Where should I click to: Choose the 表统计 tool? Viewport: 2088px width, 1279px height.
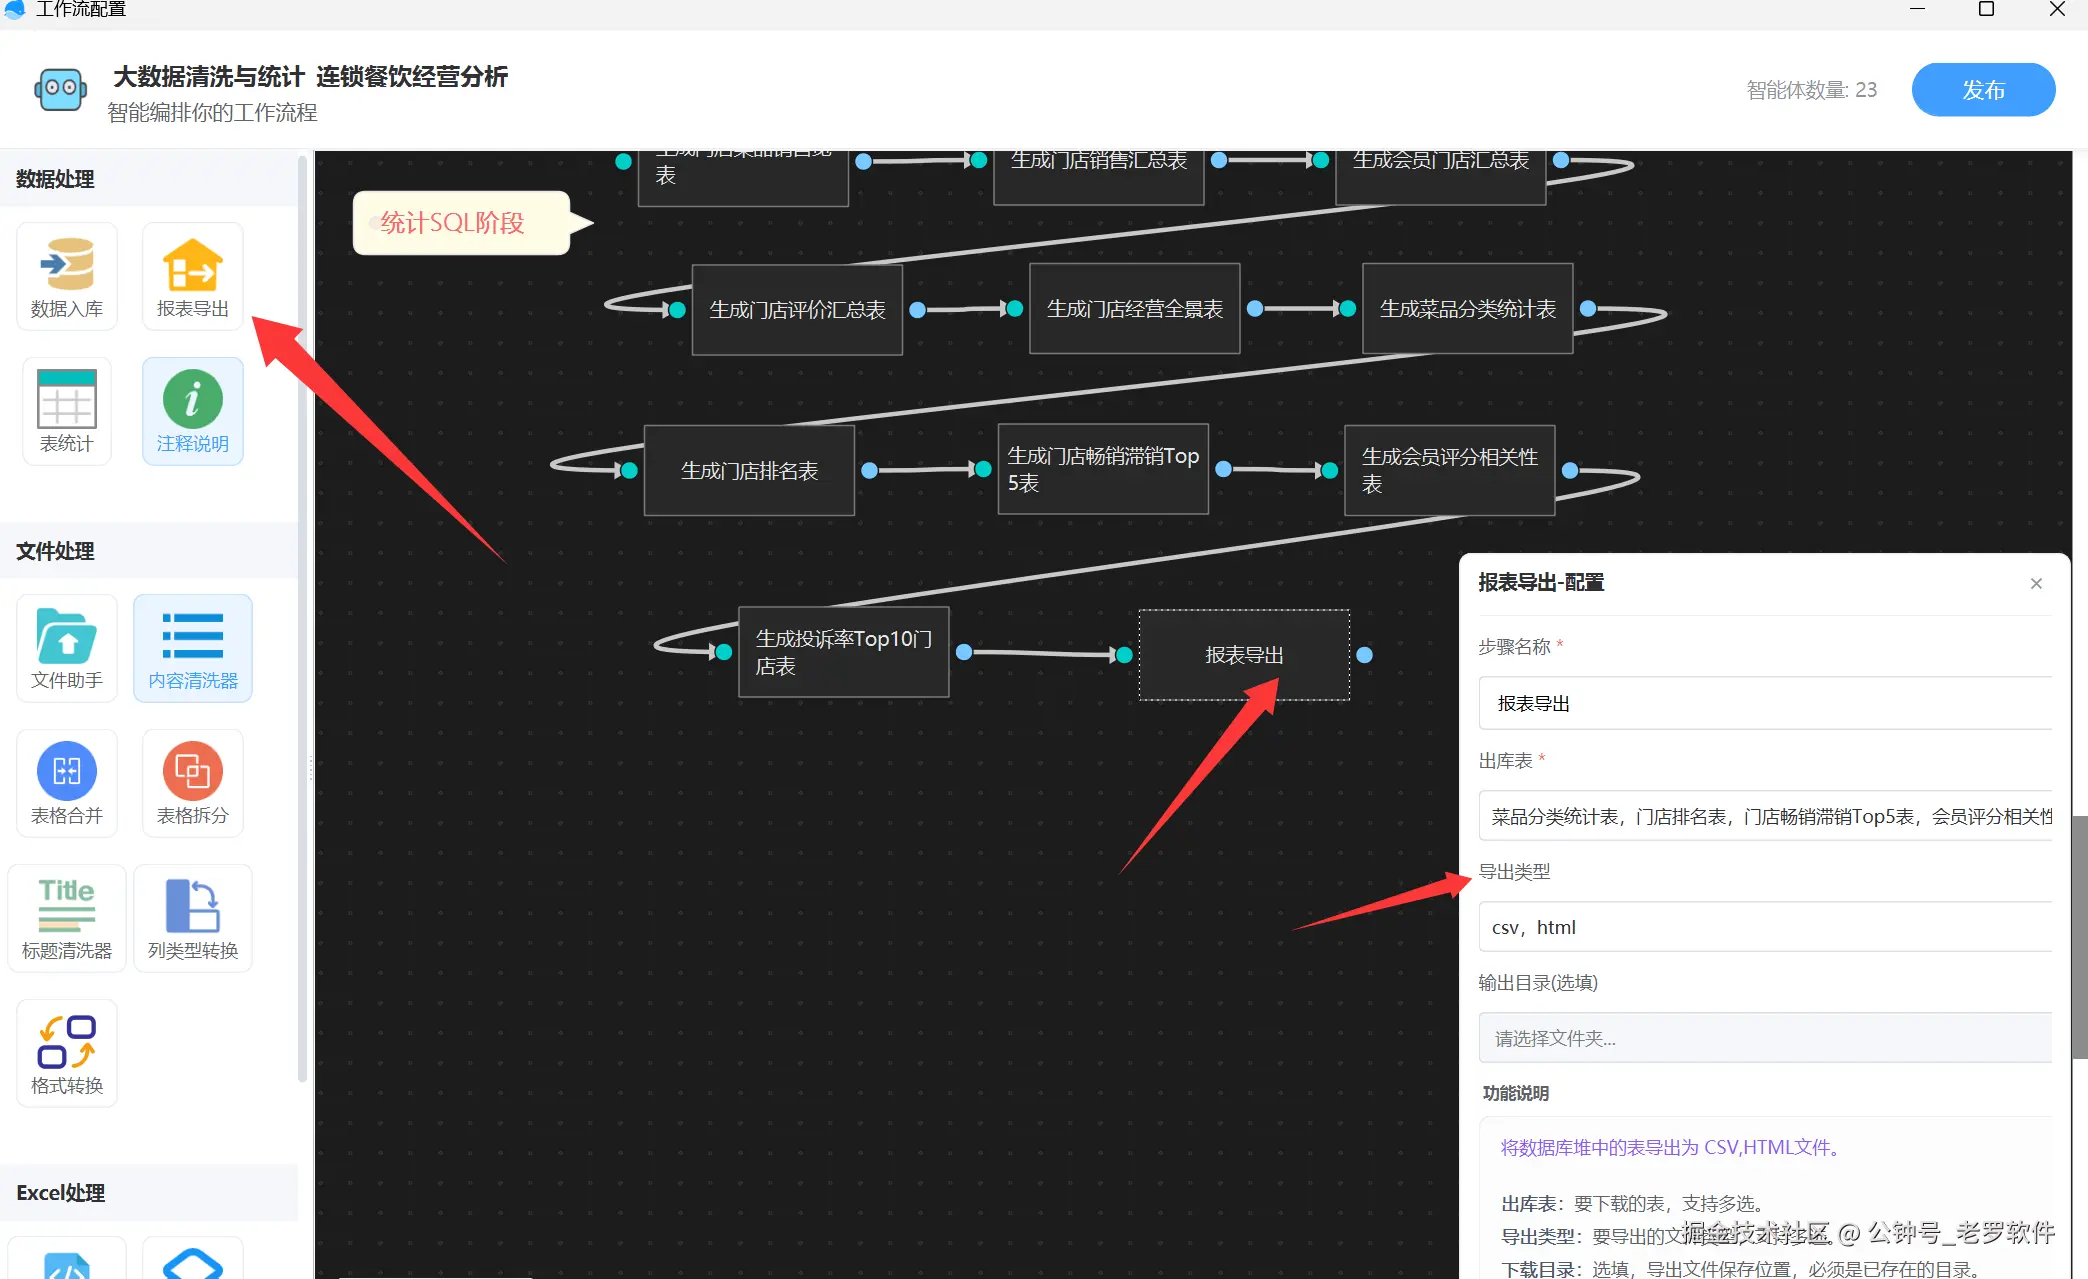[67, 411]
